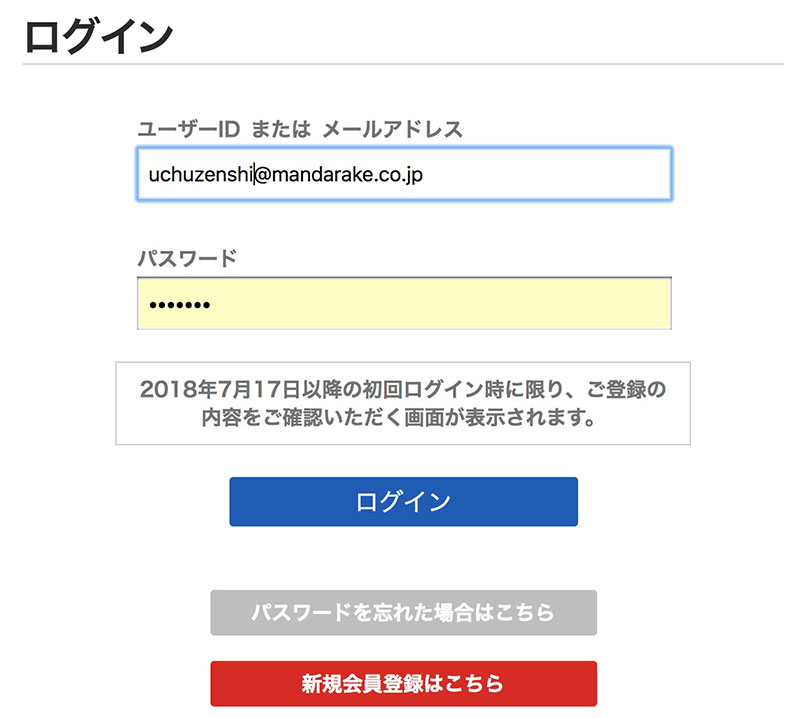
Task: Open the パスワードを忘れた場合はこちら button
Action: [x=403, y=613]
